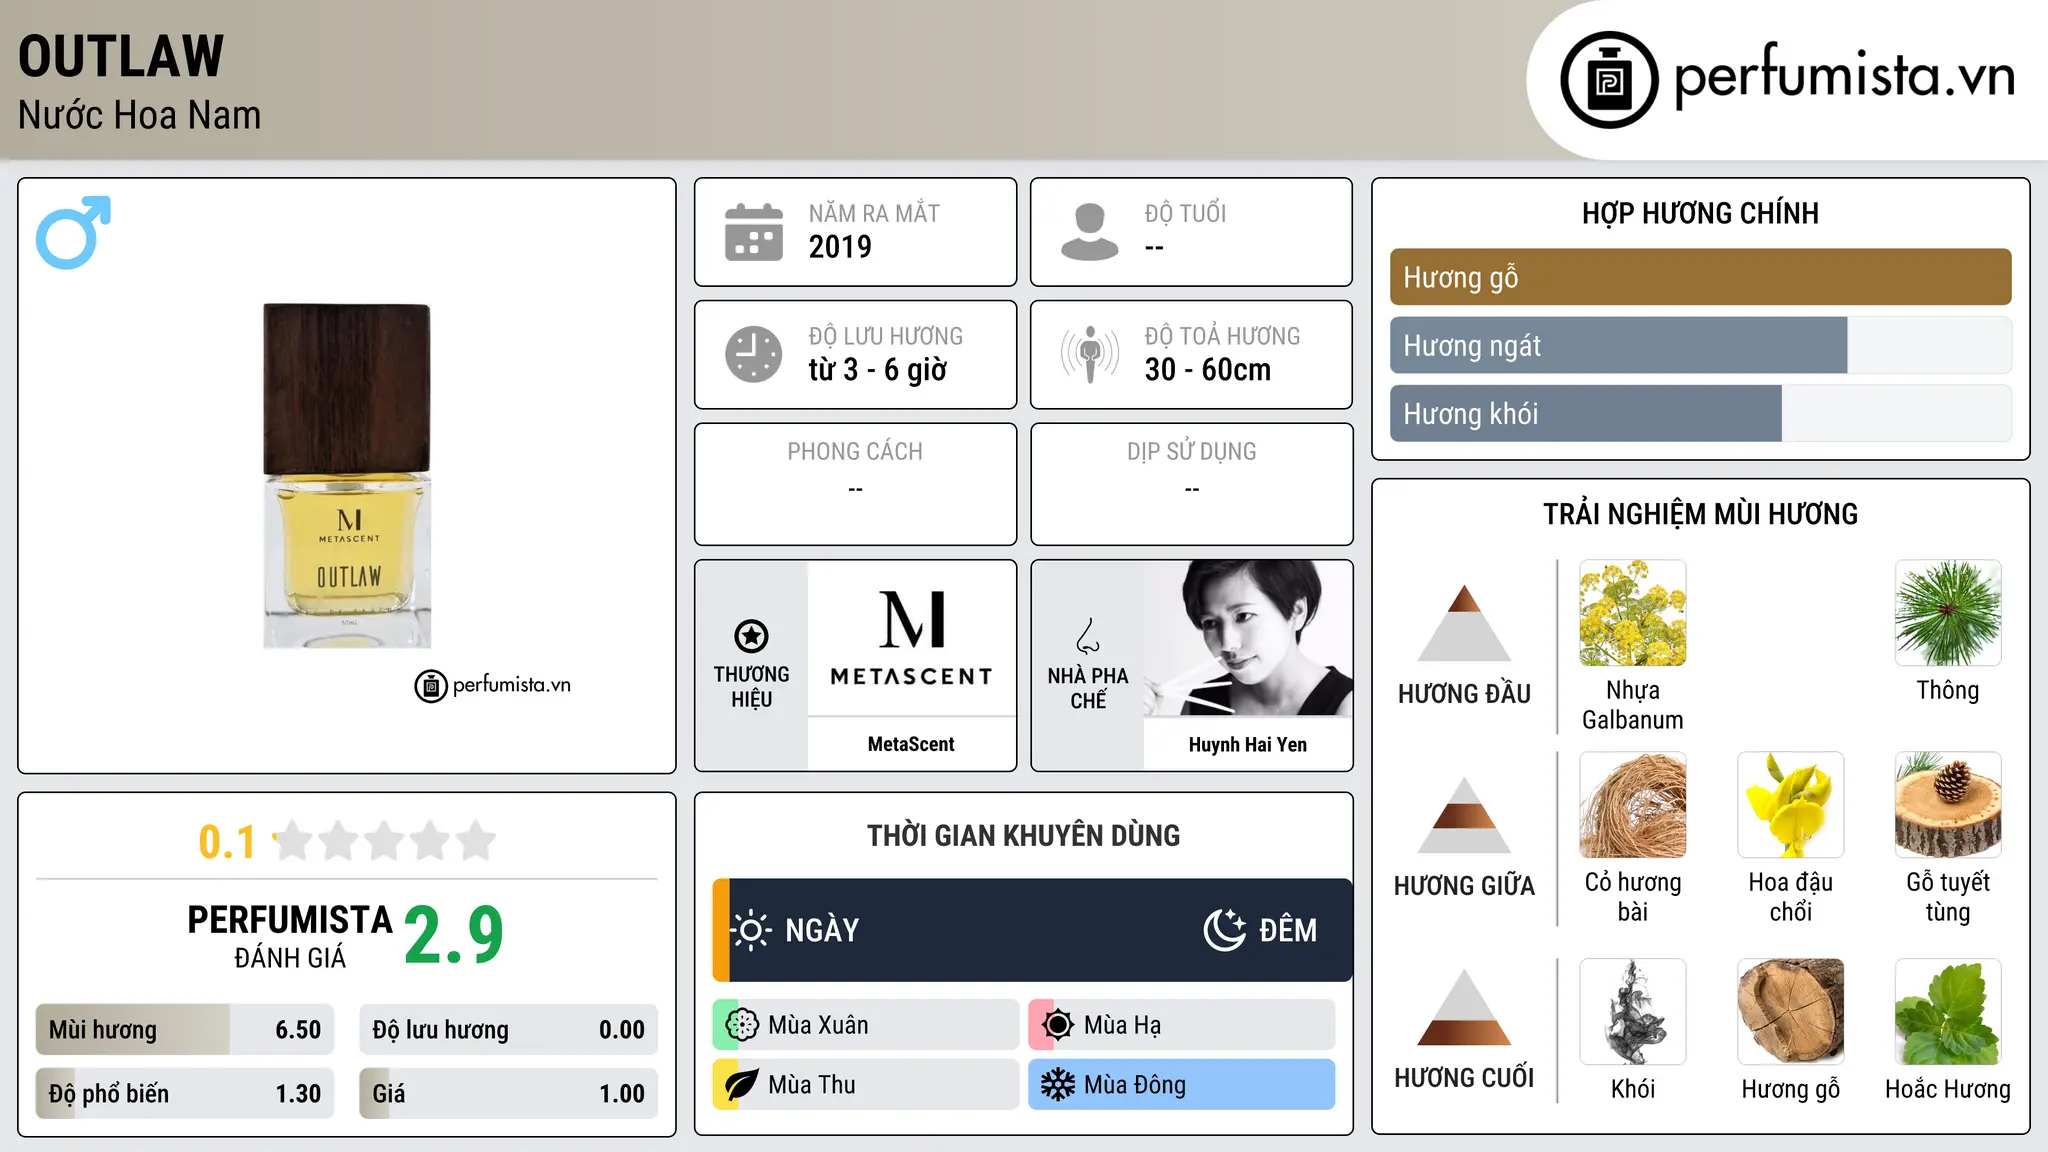Click the Thời gian khuyên dùng heading

[1023, 835]
